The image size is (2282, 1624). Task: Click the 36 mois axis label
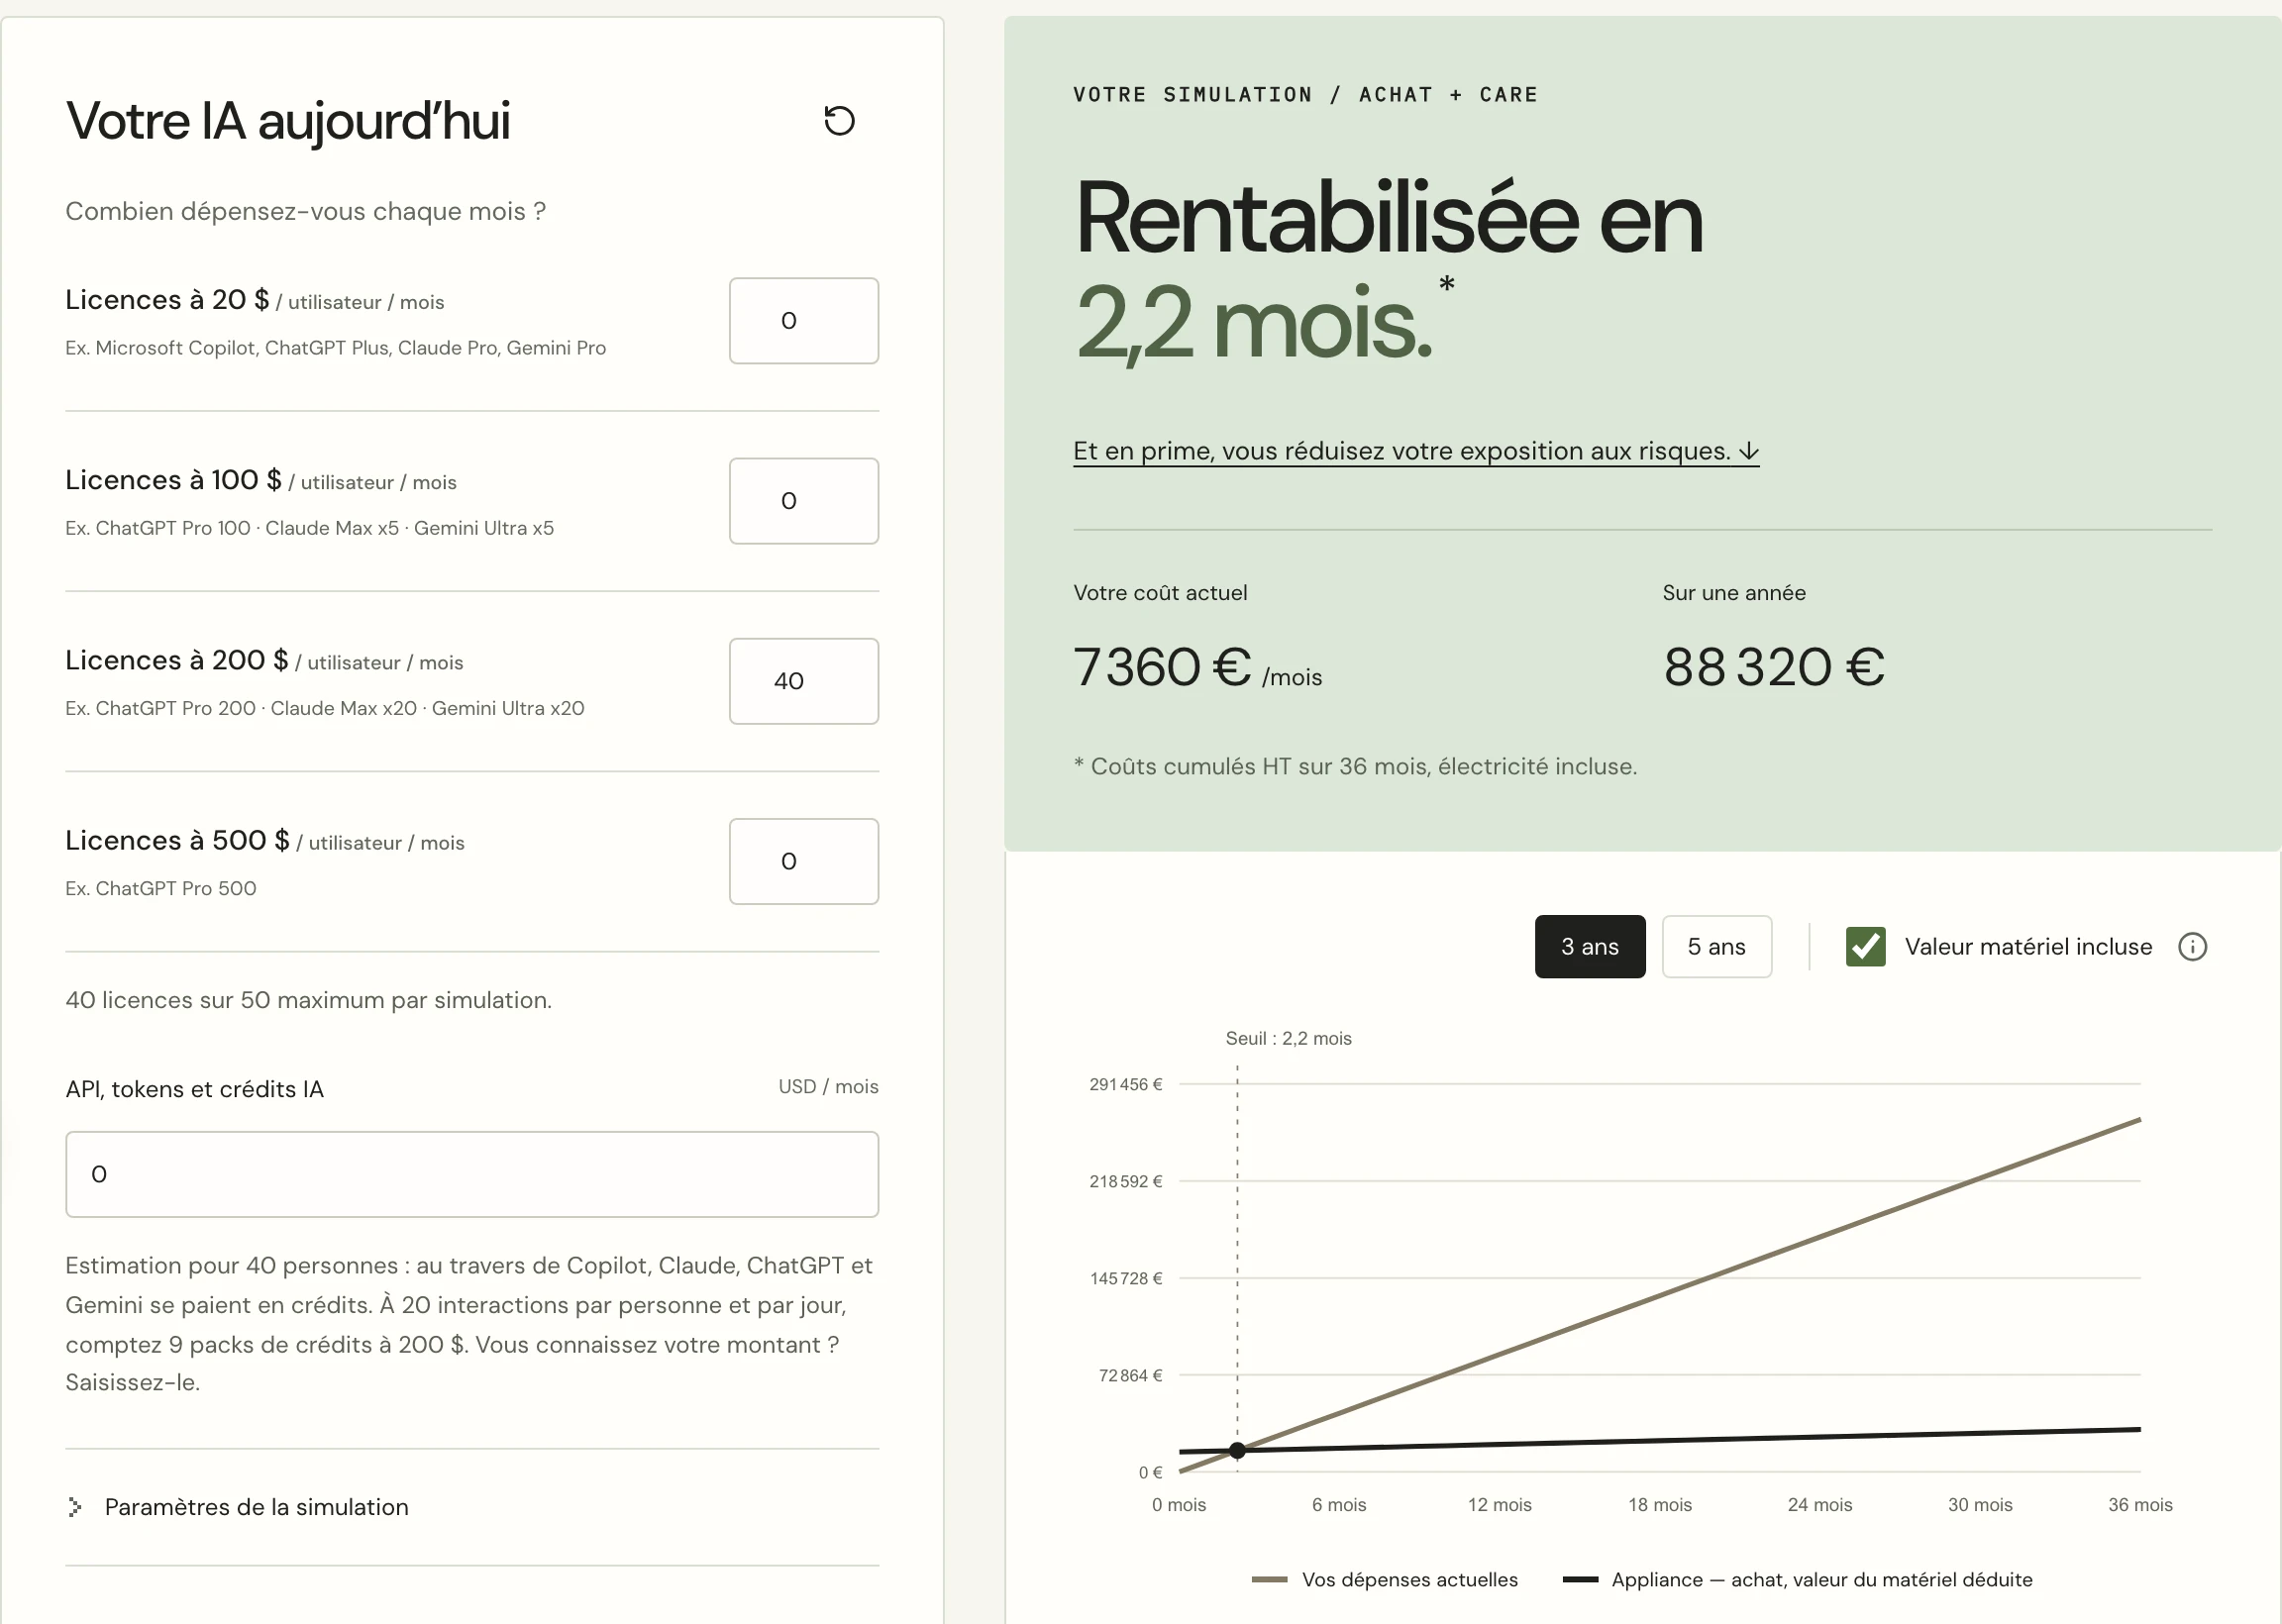coord(2139,1504)
